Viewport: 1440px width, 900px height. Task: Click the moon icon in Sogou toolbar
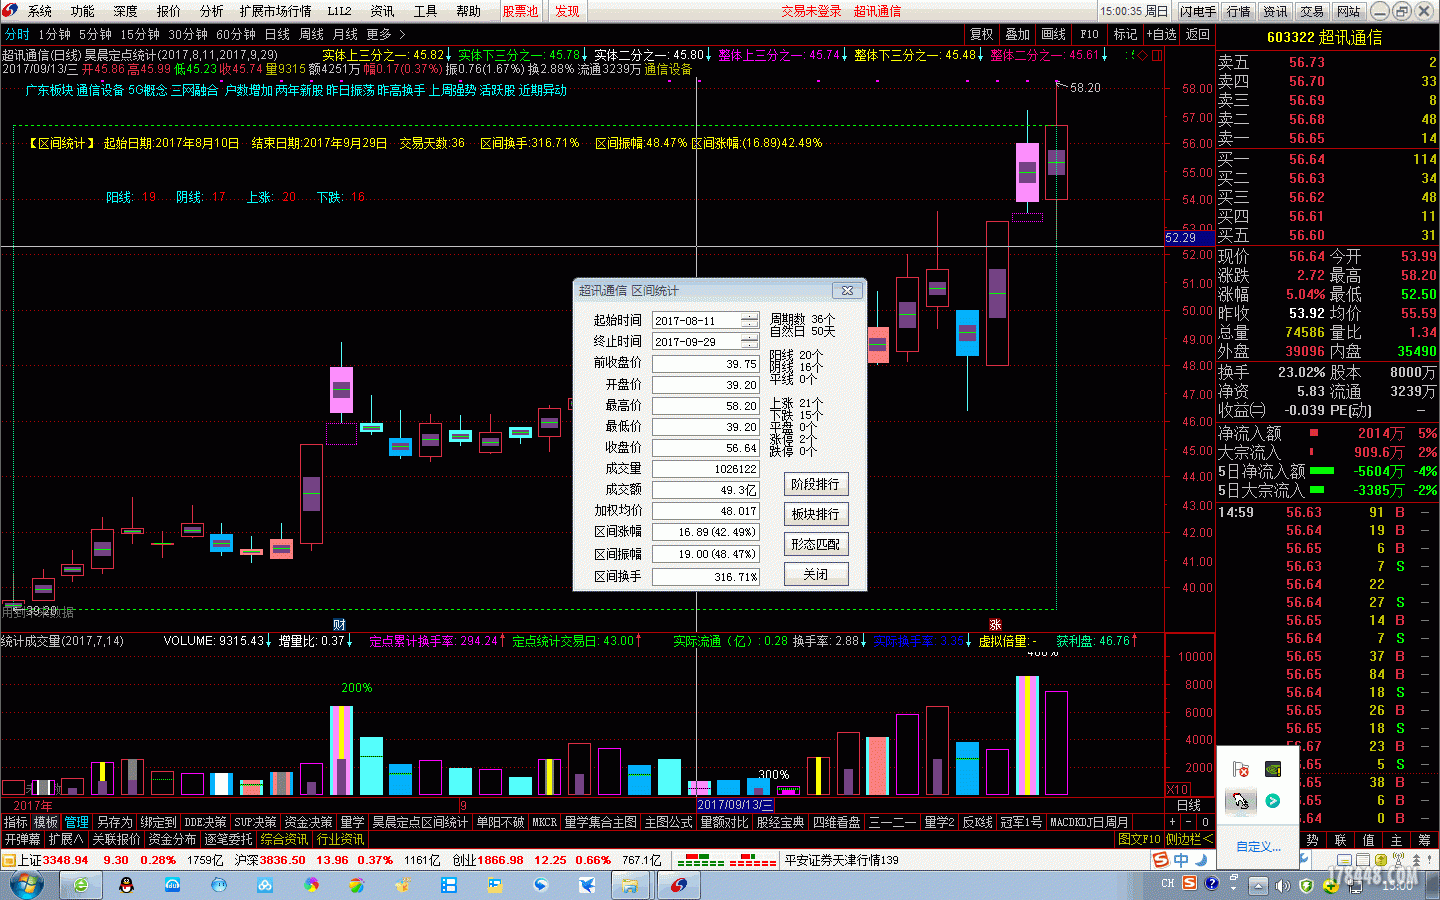pyautogui.click(x=1201, y=860)
